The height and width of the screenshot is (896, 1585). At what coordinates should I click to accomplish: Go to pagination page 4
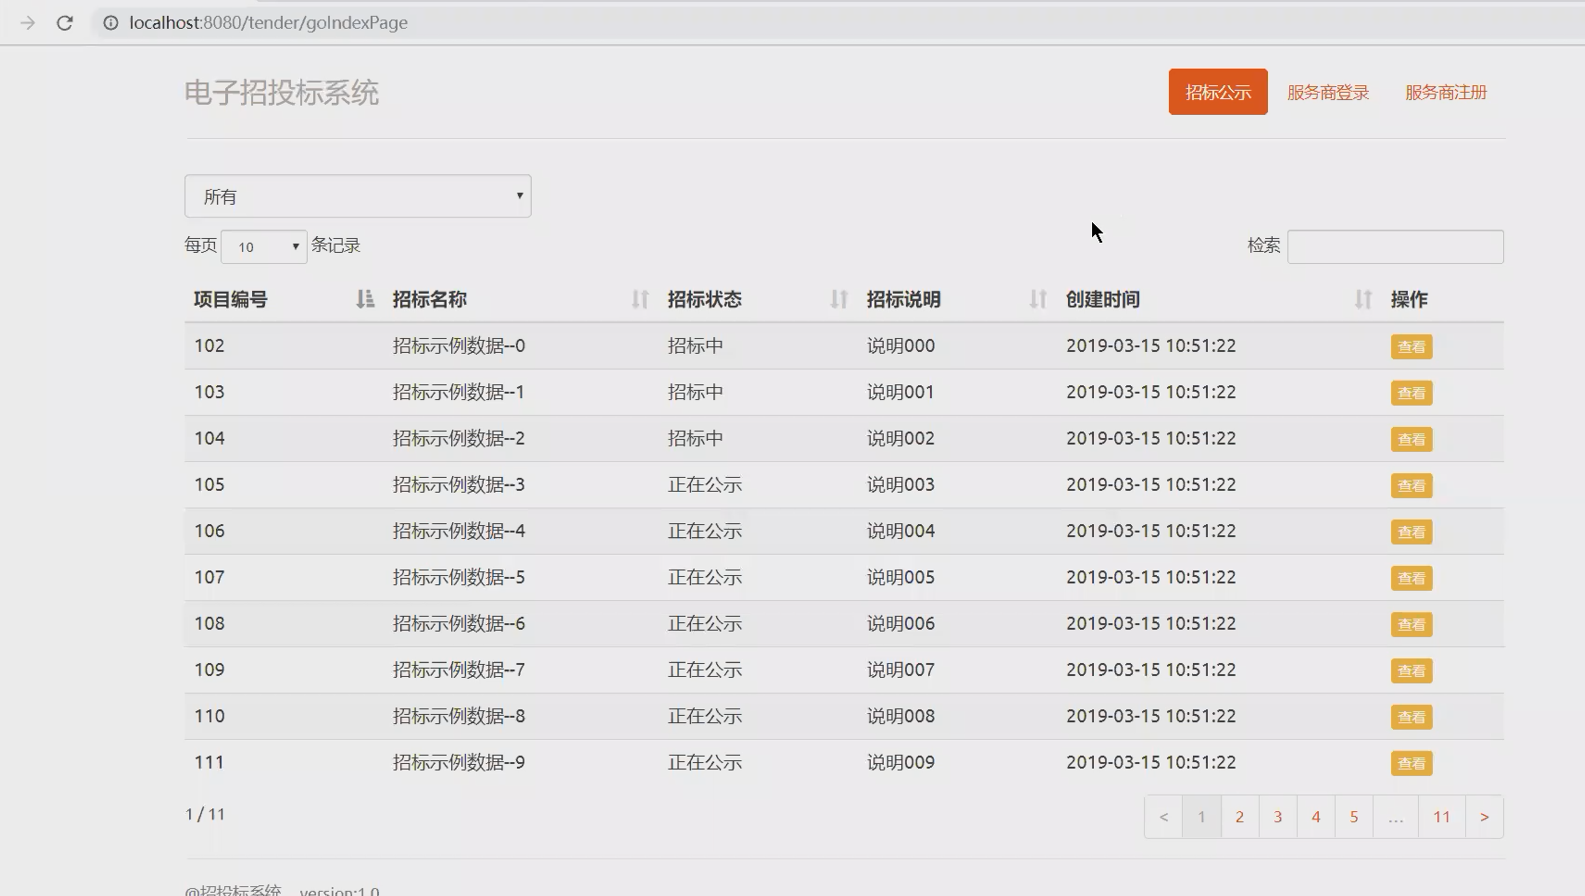click(1316, 817)
